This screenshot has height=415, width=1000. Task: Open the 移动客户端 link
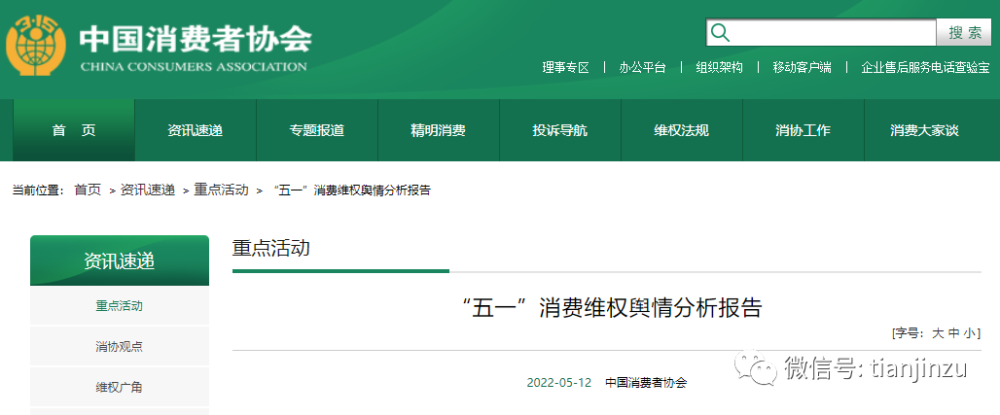click(801, 68)
